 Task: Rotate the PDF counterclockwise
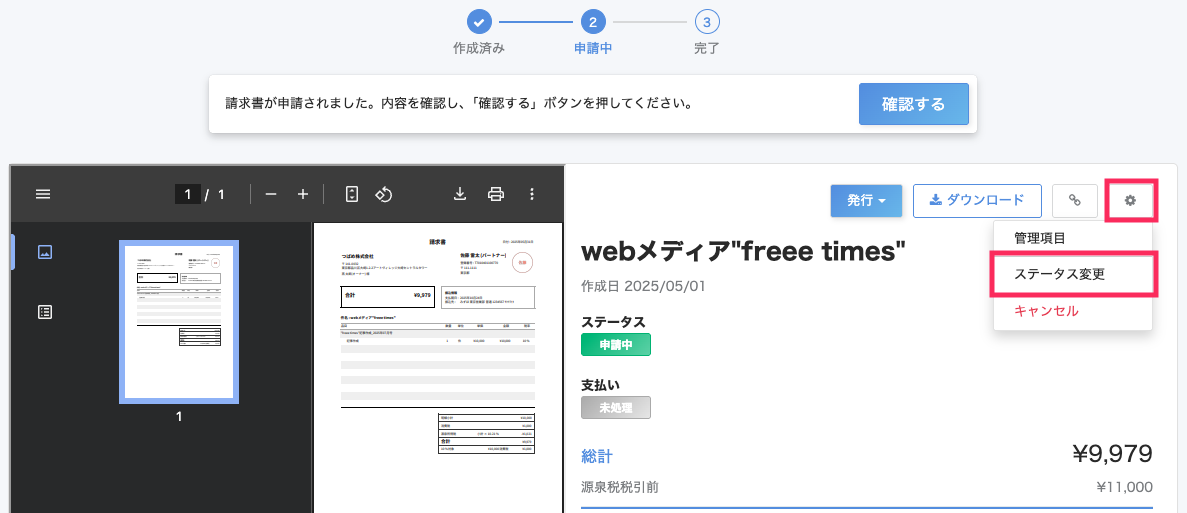pyautogui.click(x=384, y=194)
